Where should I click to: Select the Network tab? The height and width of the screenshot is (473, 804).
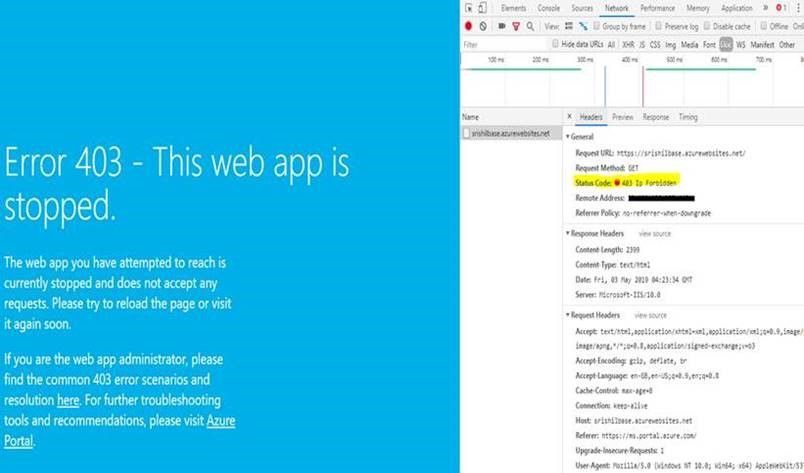click(616, 8)
